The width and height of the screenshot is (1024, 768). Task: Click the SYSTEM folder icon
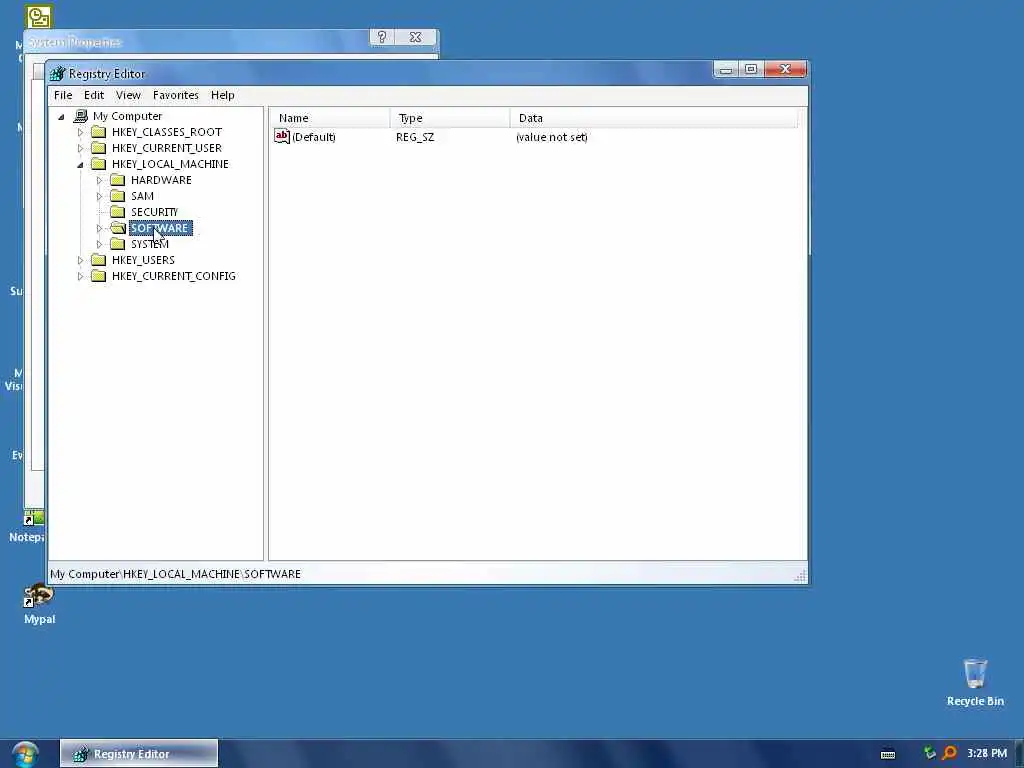pos(118,244)
